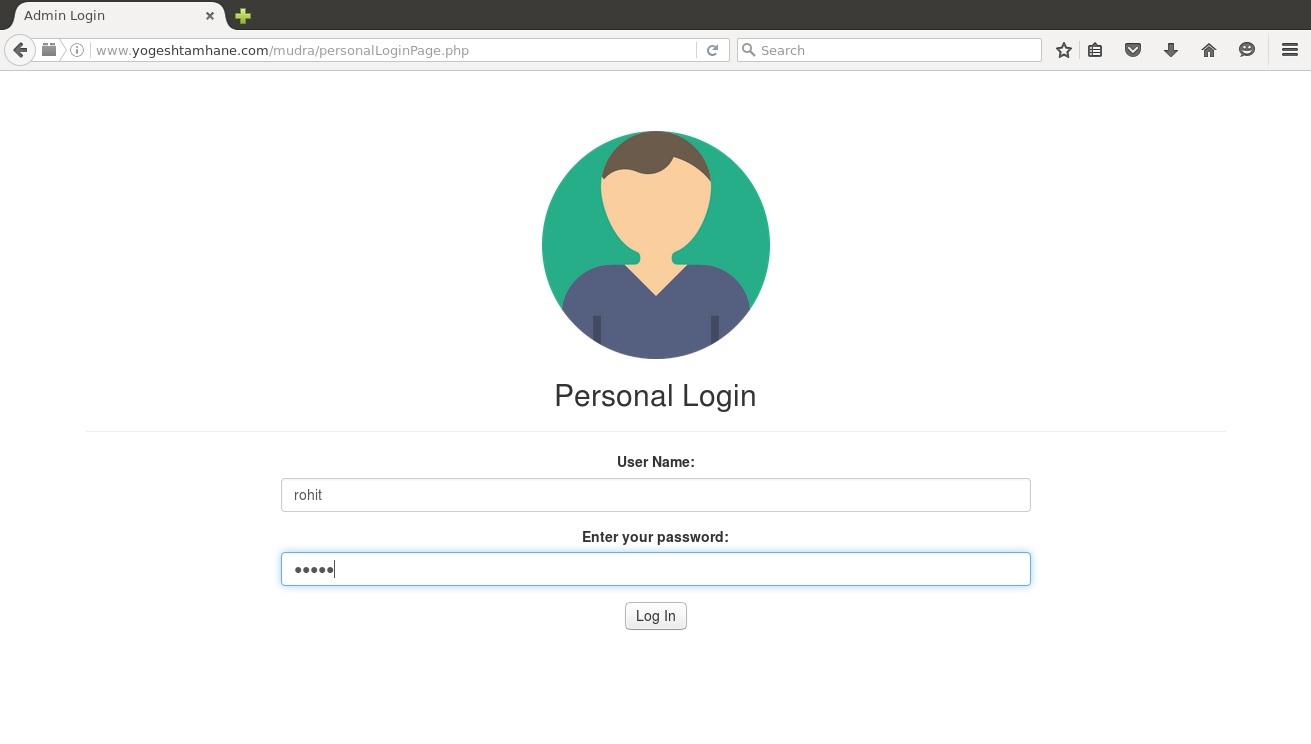
Task: Reload the page with the refresh icon
Action: point(712,50)
